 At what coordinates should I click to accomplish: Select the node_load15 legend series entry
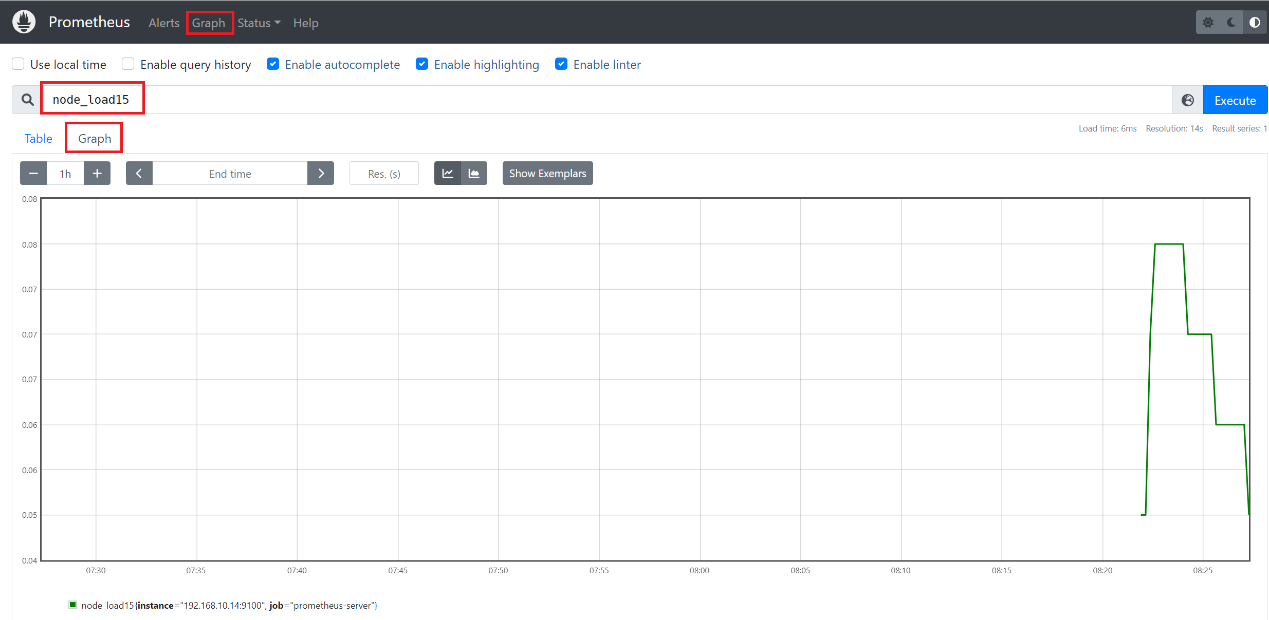coord(229,606)
